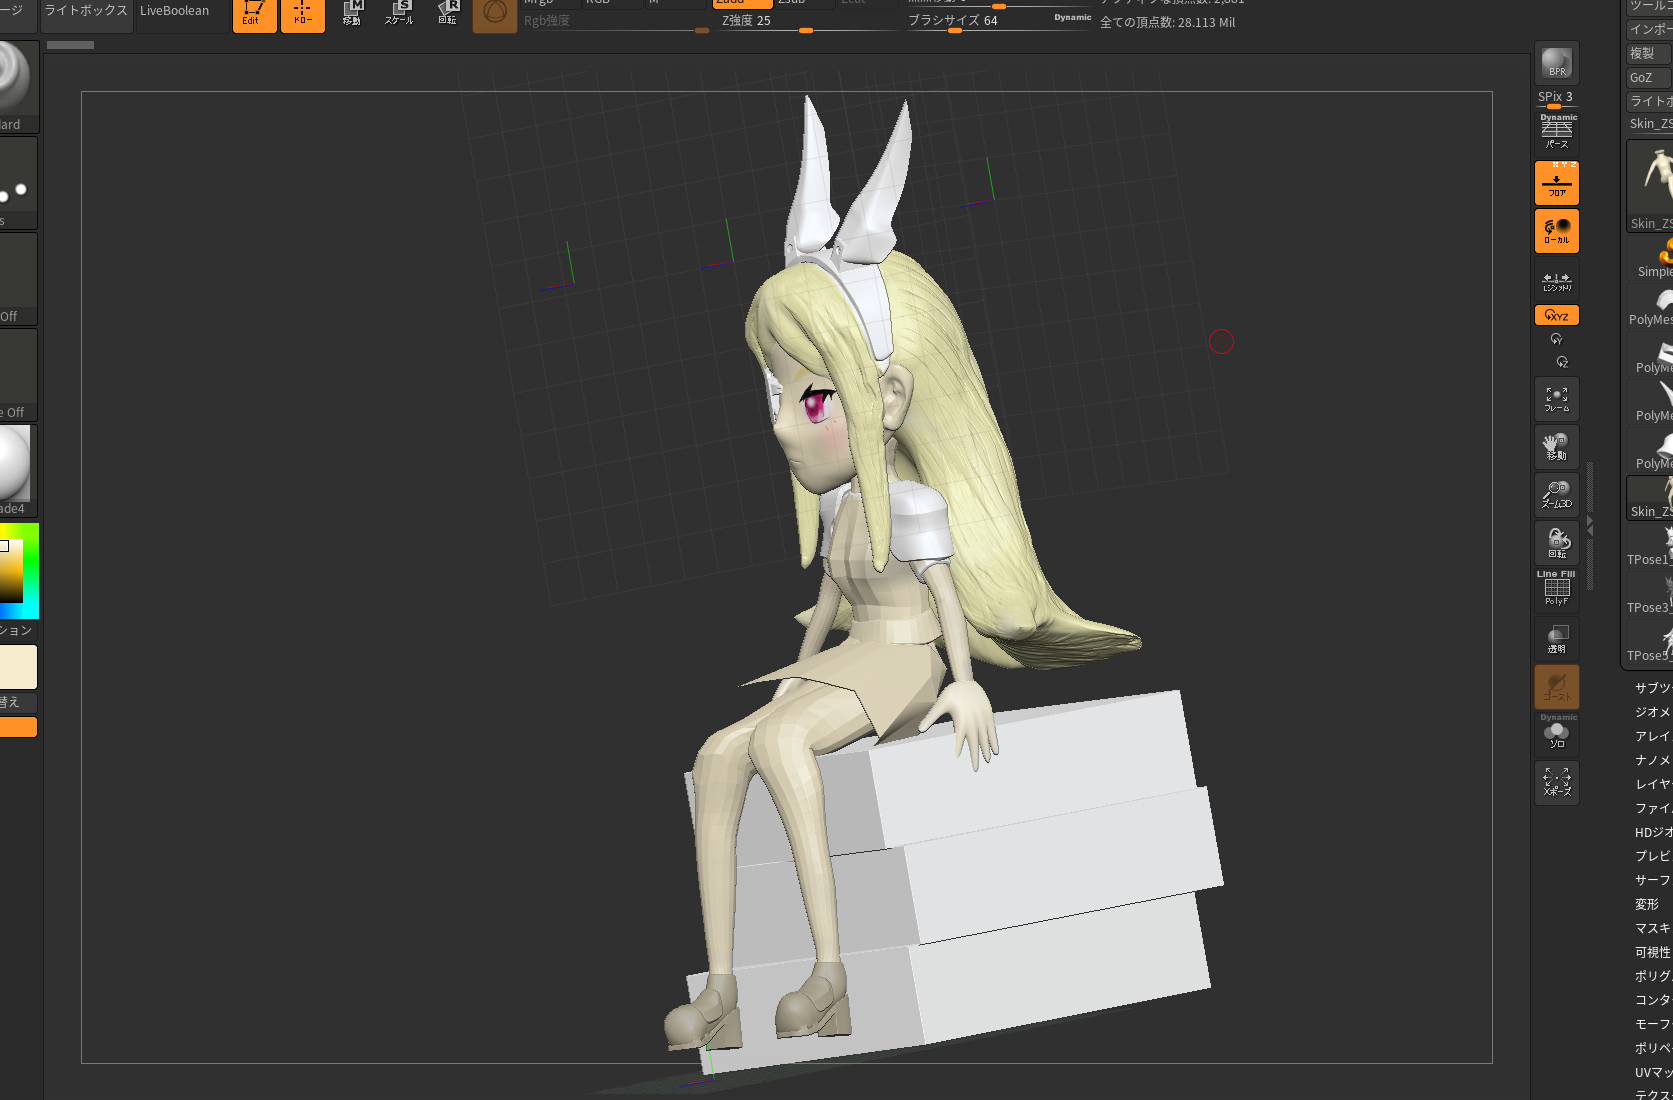Toggle the Dynamic perspective (パース) button
1673x1100 pixels.
(1556, 132)
